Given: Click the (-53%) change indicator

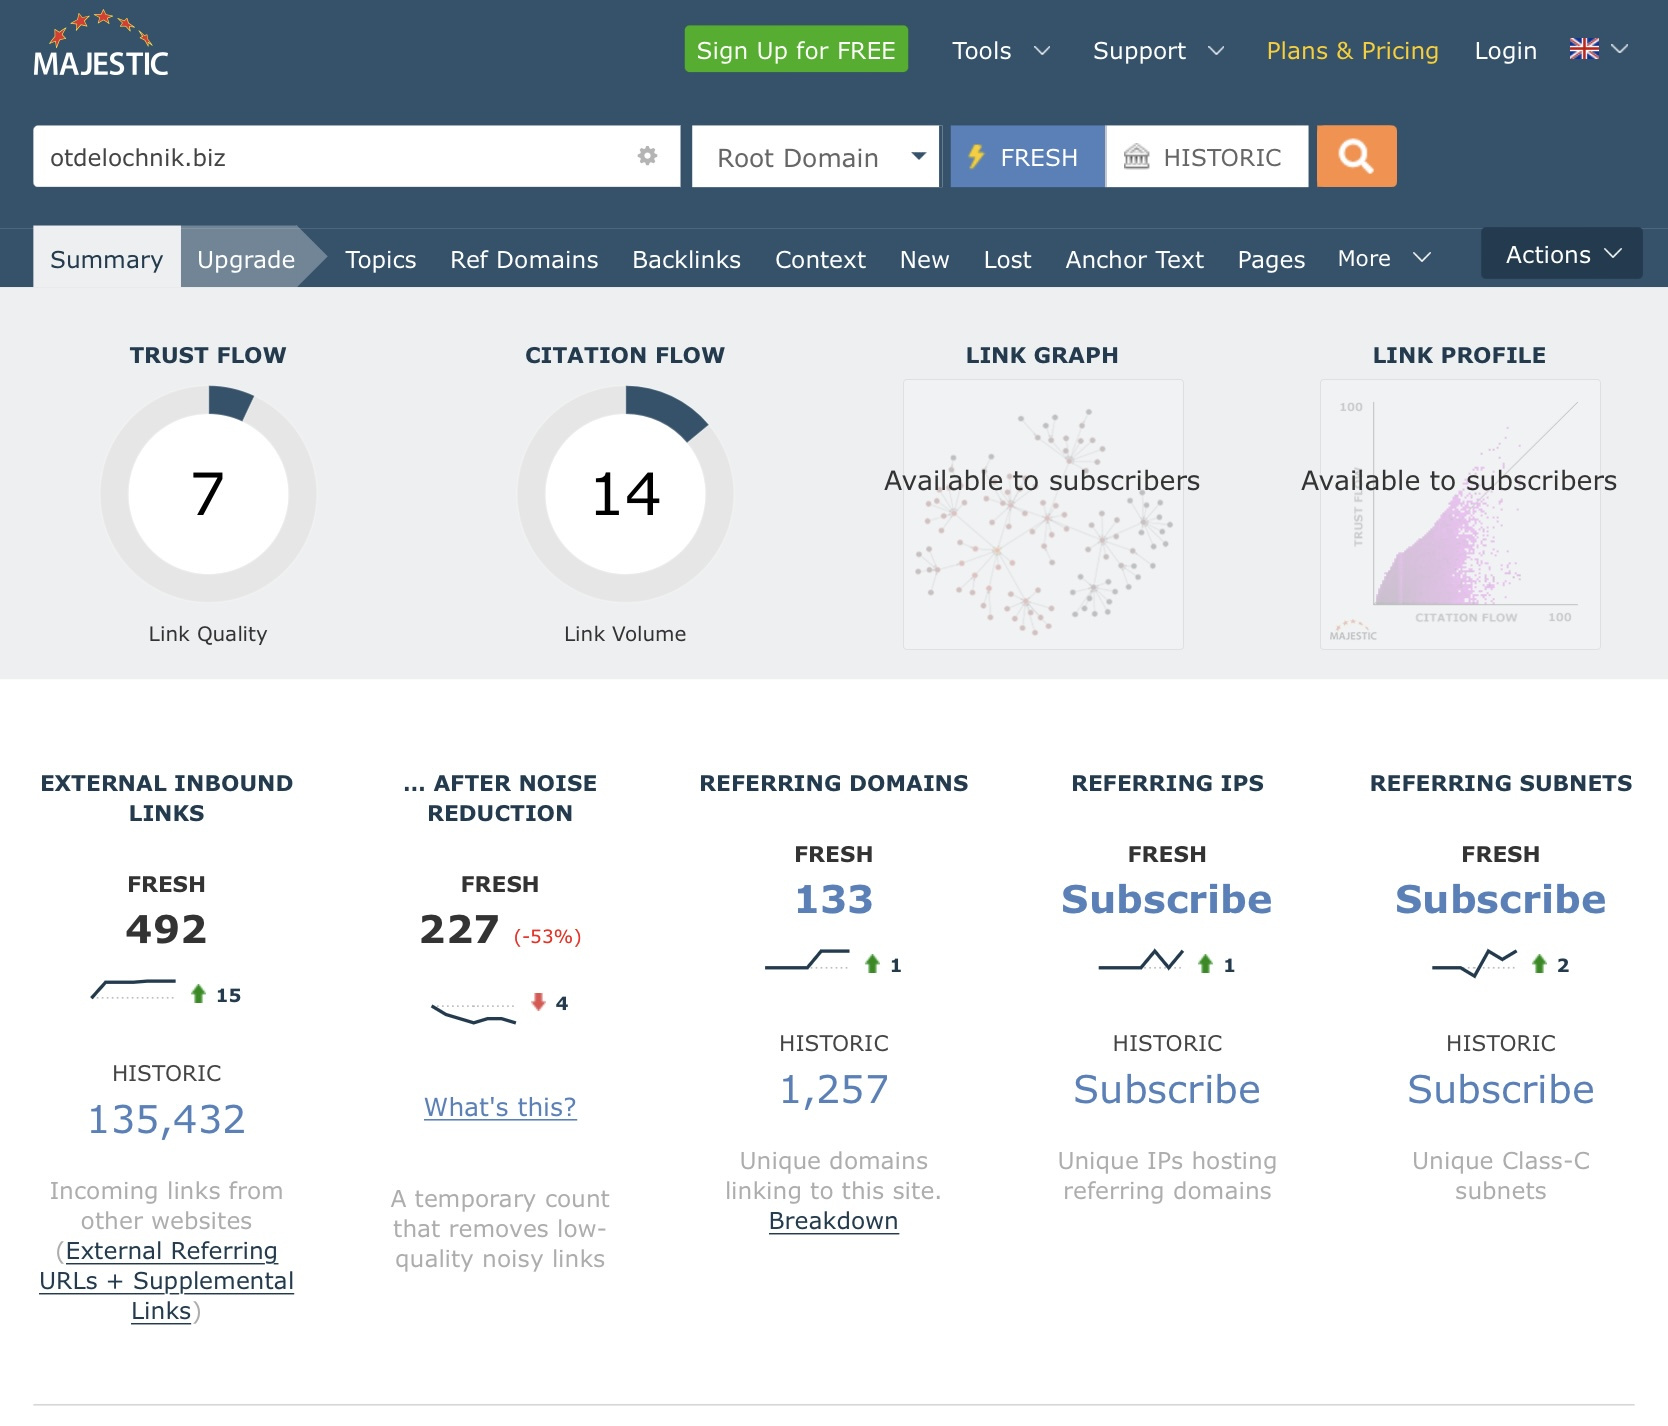Looking at the screenshot, I should [x=547, y=937].
